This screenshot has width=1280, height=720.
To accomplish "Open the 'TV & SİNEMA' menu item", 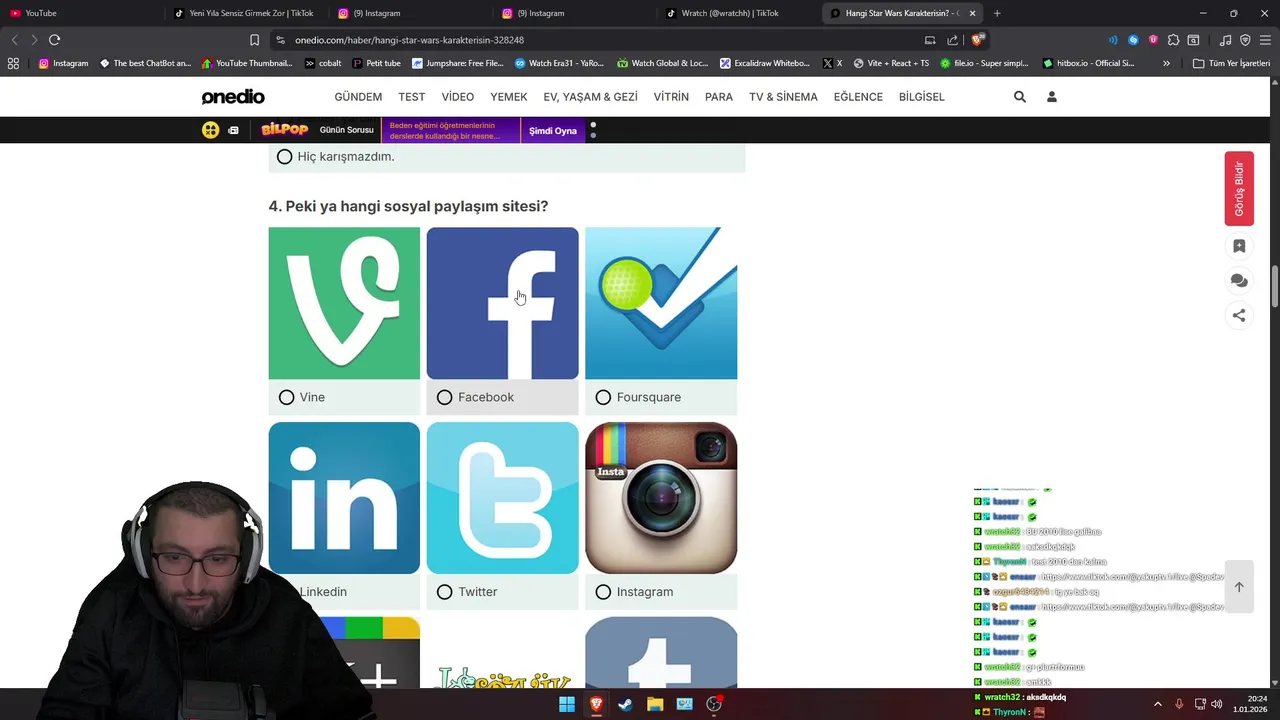I will point(783,97).
